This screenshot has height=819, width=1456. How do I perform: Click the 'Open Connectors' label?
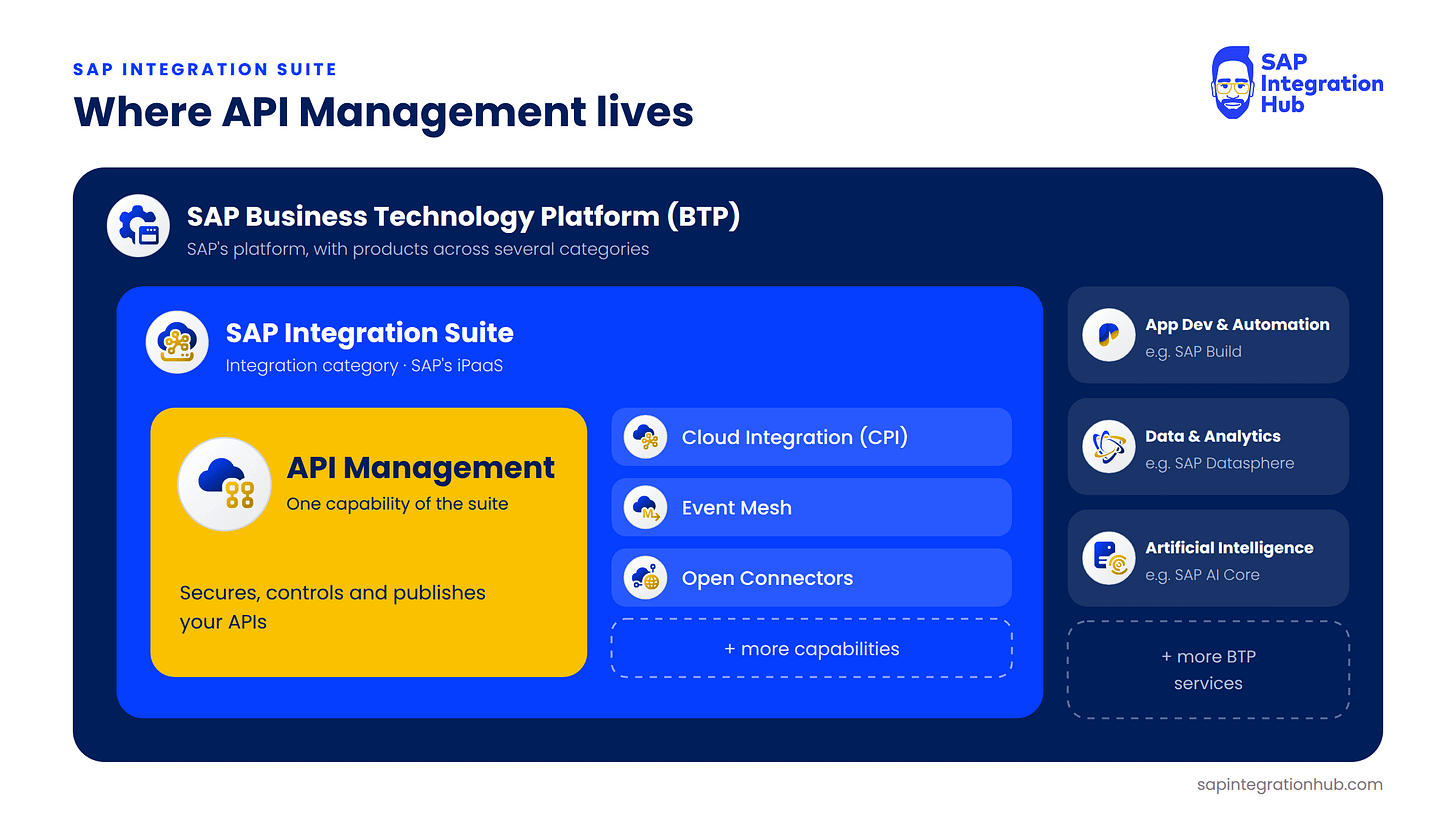(x=767, y=578)
